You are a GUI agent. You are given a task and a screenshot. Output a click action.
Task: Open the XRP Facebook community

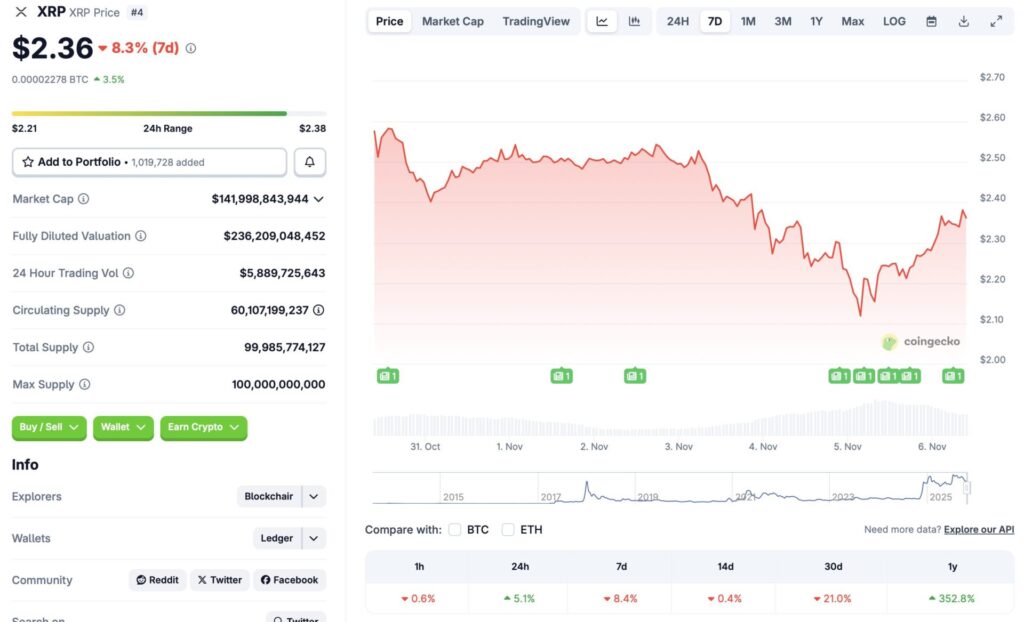(289, 579)
